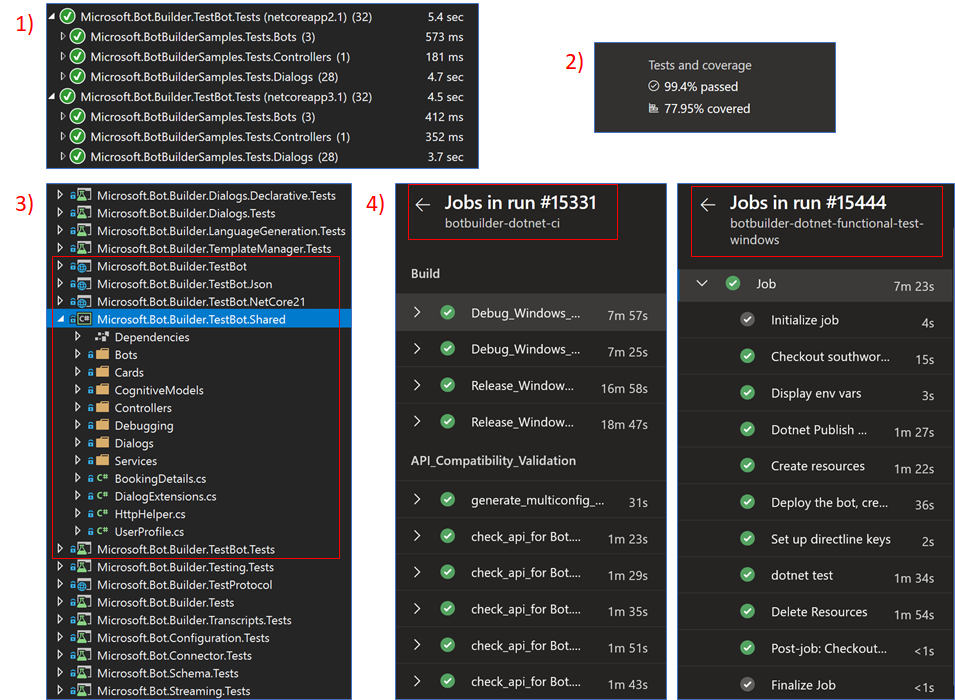This screenshot has height=700, width=955.
Task: Click success icon beside Dotnet Publish step
Action: click(748, 430)
